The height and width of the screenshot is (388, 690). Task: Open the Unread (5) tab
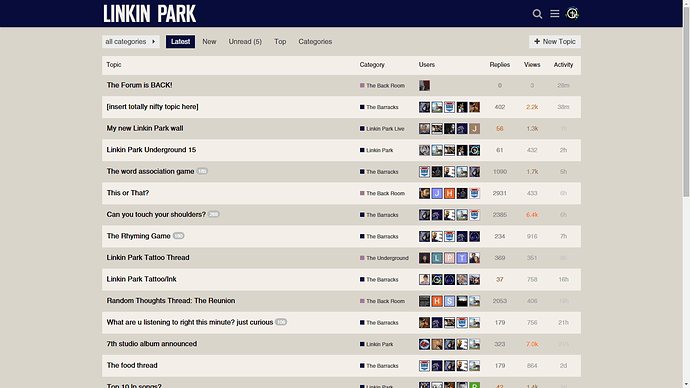coord(245,42)
